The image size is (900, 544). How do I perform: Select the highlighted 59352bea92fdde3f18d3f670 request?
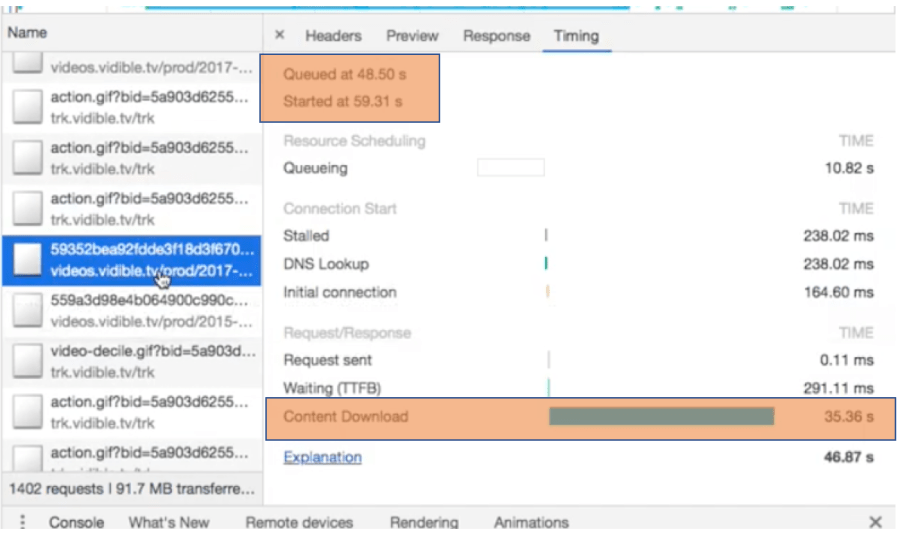(150, 260)
